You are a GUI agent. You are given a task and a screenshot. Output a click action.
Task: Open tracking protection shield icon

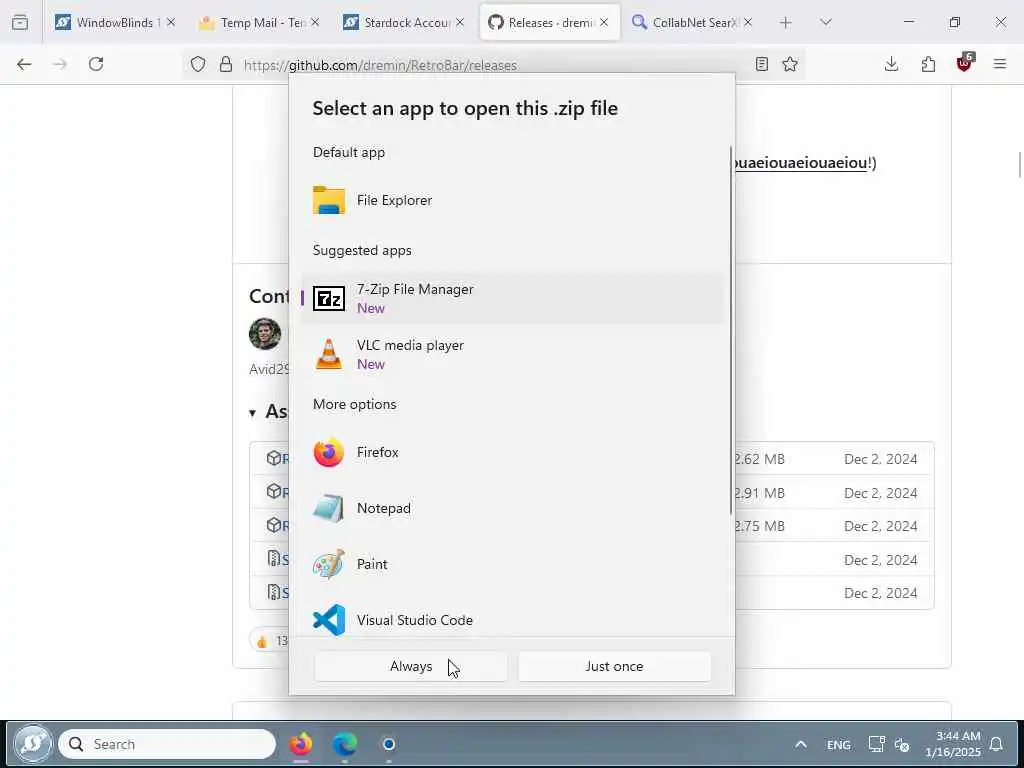(x=198, y=64)
